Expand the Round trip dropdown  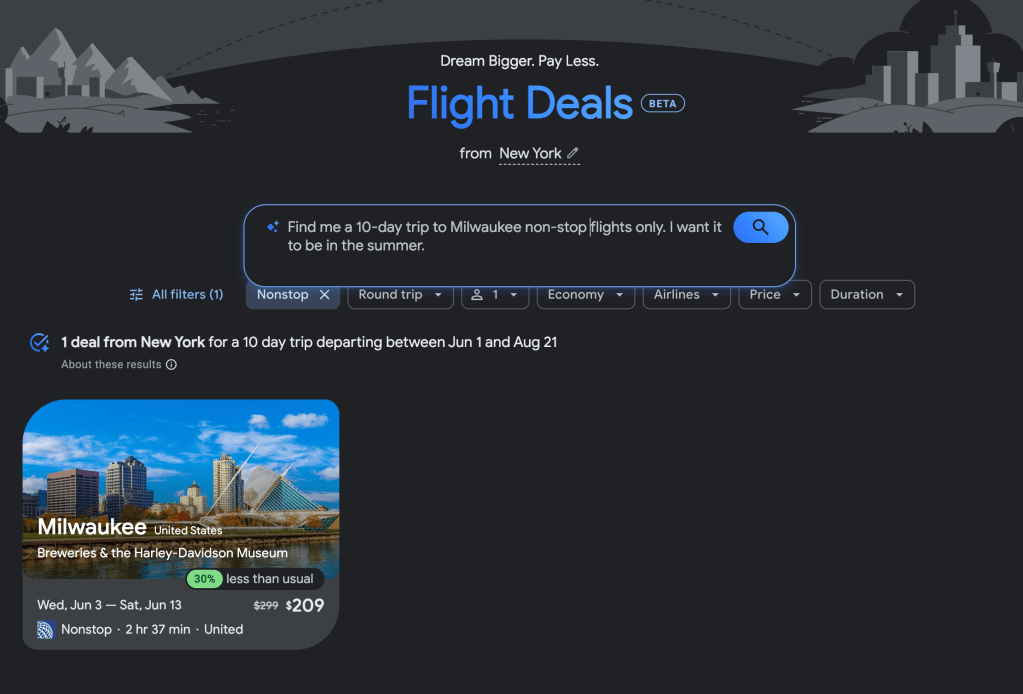401,295
